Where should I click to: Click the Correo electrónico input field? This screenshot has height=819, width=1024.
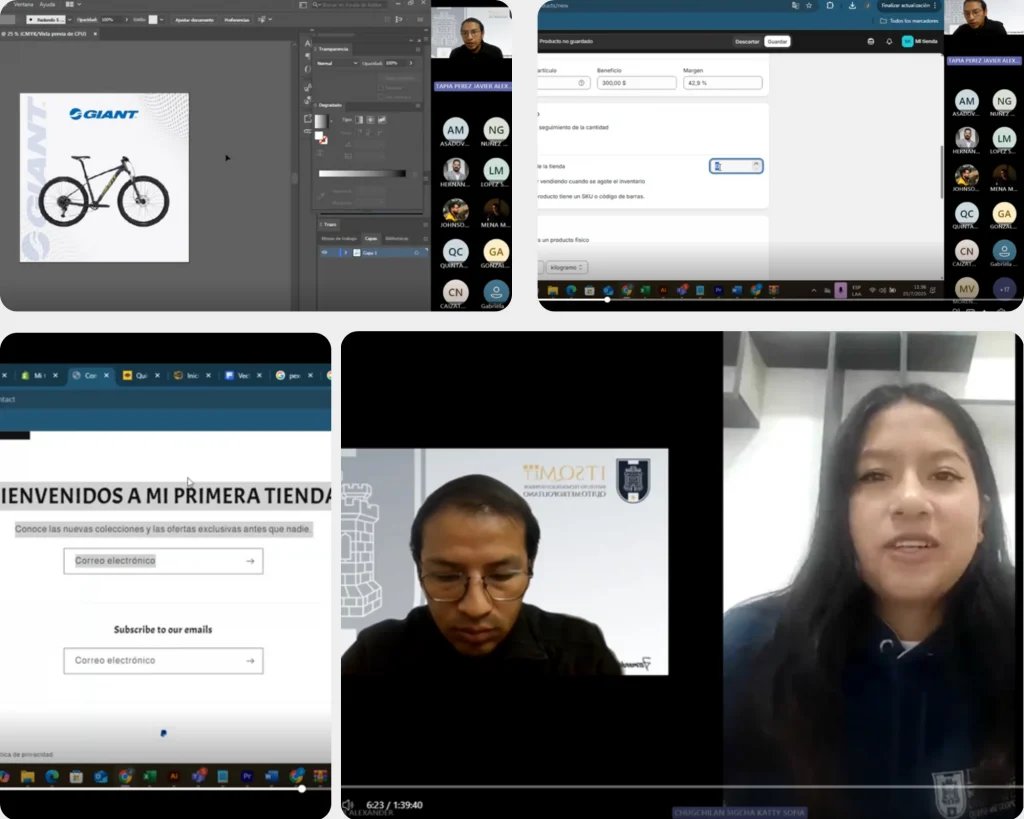[163, 561]
